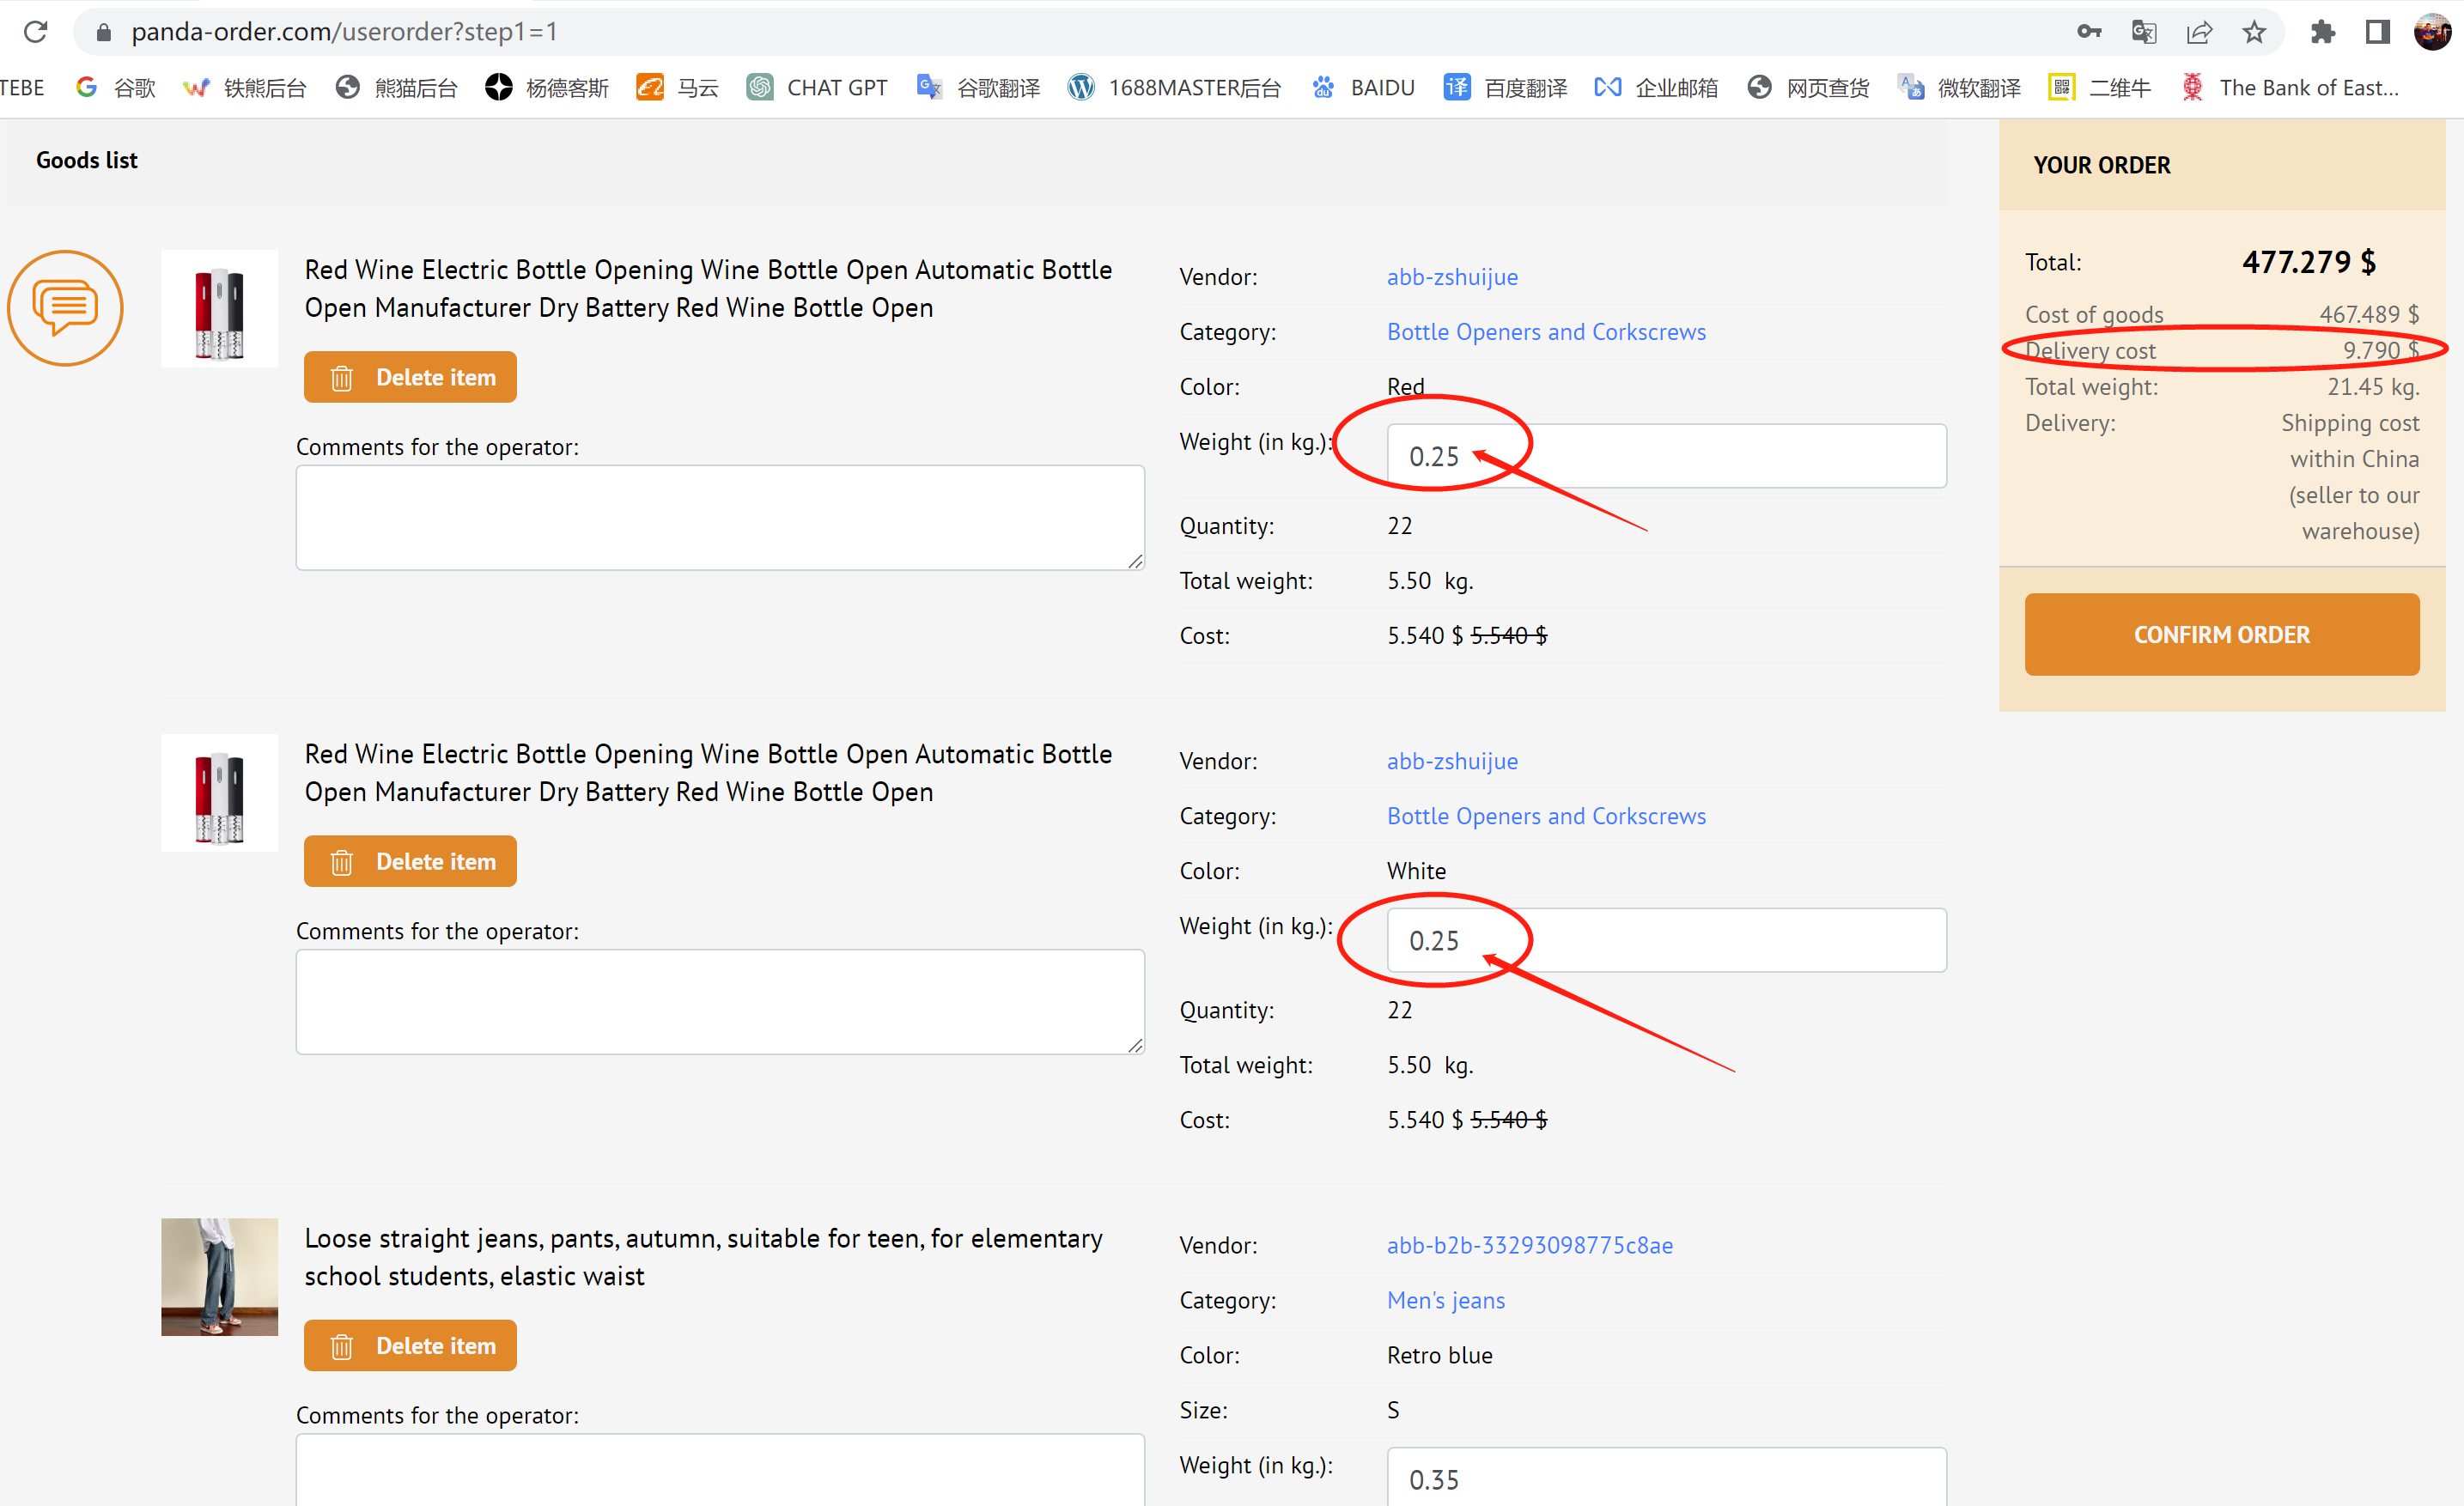Click the Loose straight jeans title

703,1257
